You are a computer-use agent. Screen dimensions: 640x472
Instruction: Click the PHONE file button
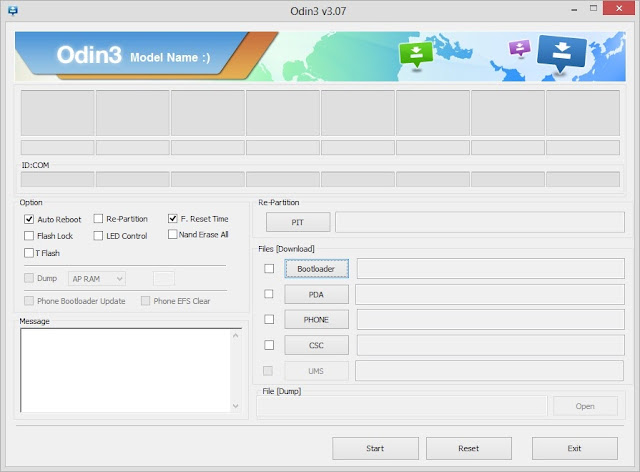(x=316, y=320)
